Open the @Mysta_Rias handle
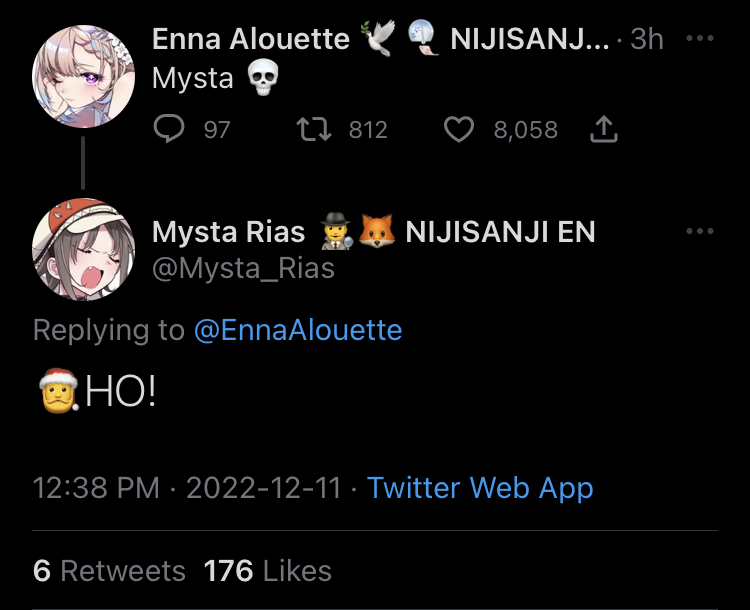This screenshot has height=610, width=750. (x=243, y=268)
